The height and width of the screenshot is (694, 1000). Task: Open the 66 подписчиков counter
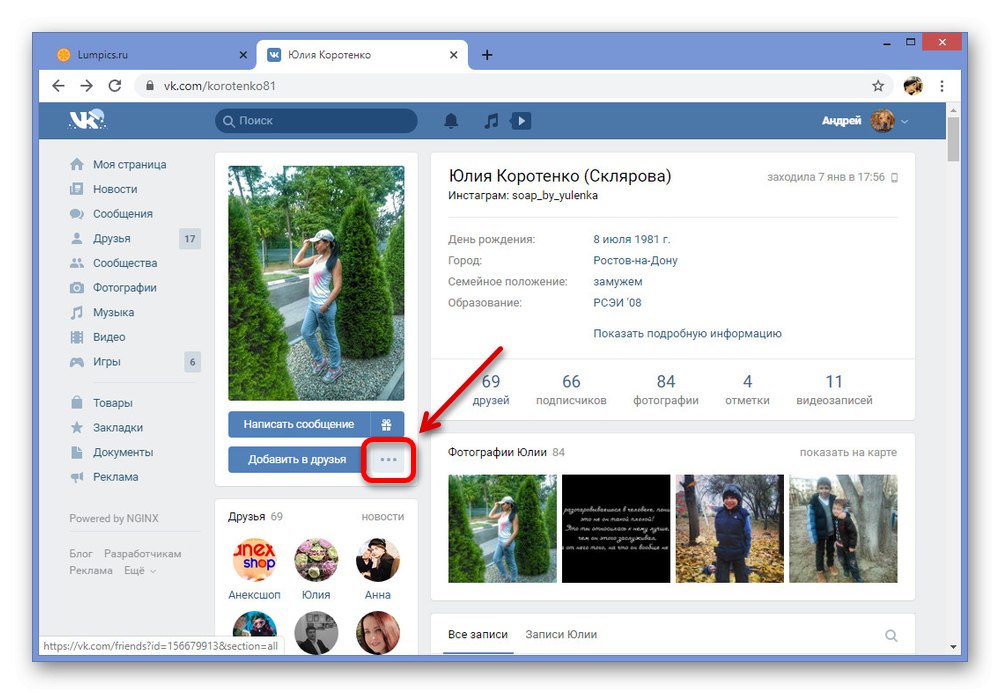[571, 390]
